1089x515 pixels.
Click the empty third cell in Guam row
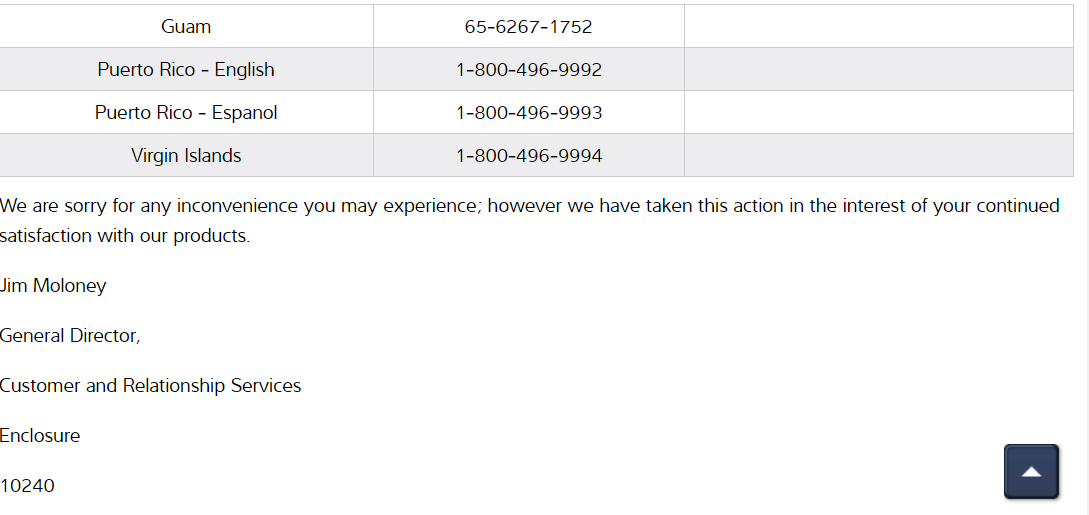878,27
